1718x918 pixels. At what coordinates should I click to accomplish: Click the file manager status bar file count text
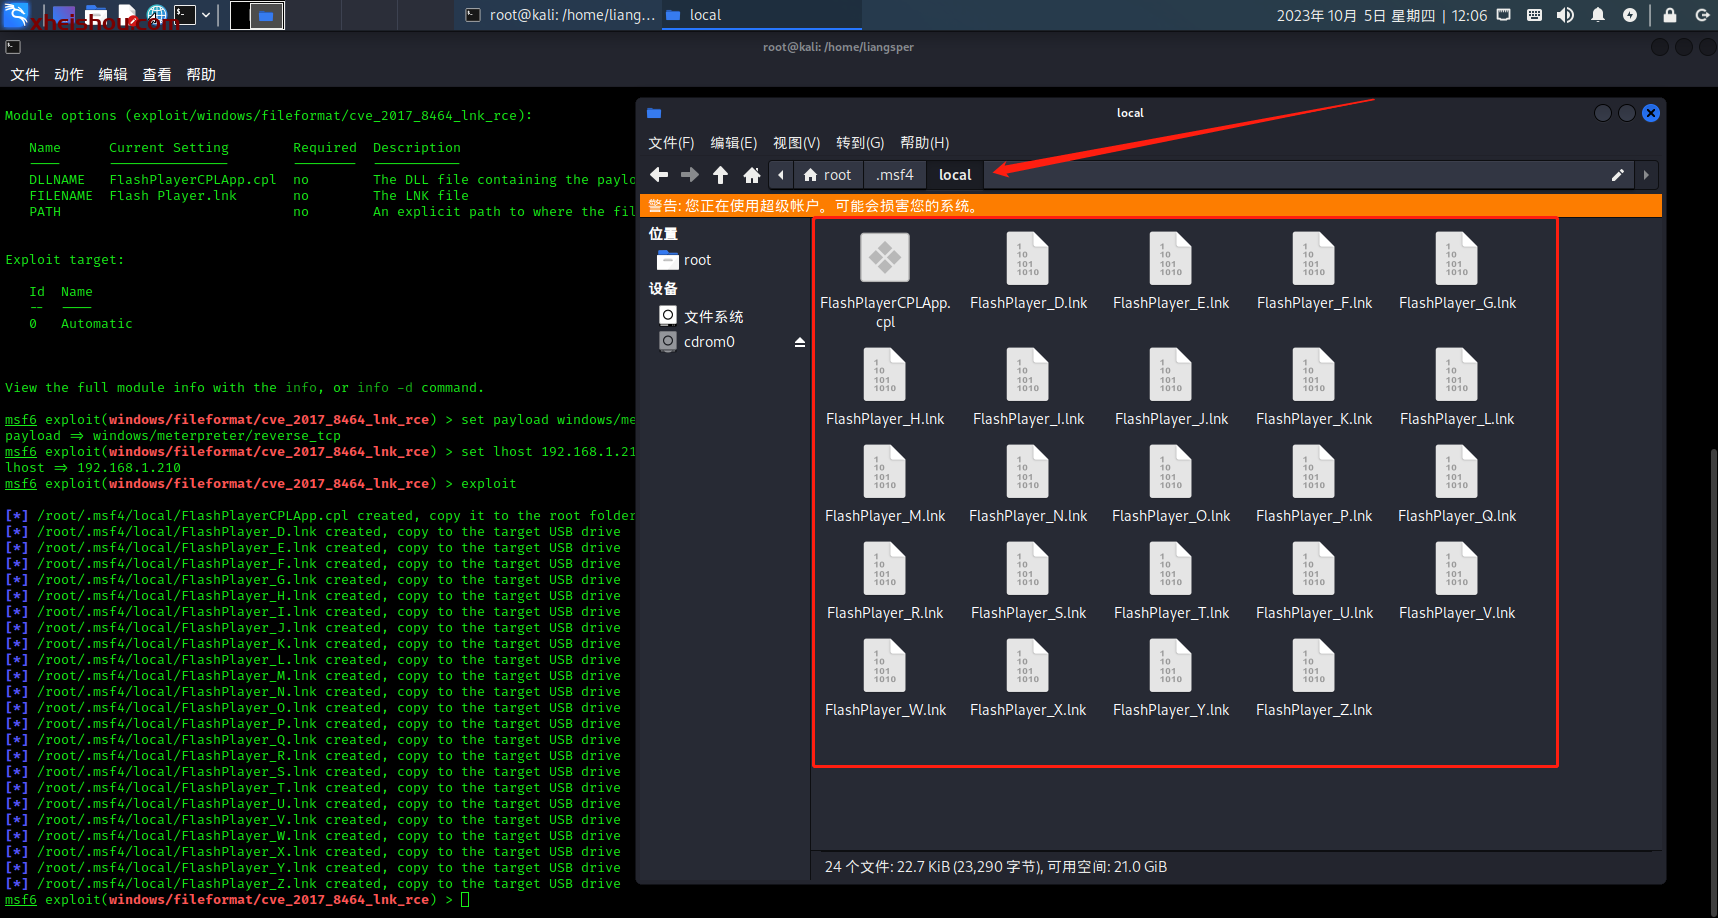(x=996, y=867)
